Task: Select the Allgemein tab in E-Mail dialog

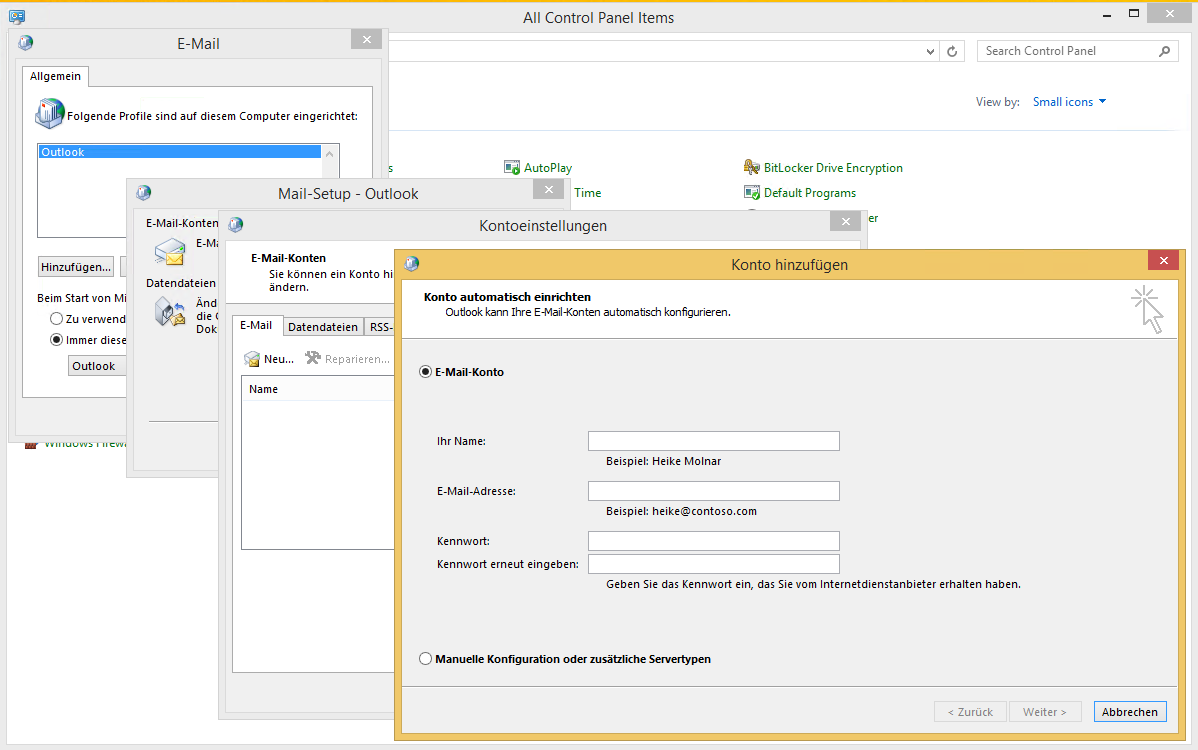Action: [56, 76]
